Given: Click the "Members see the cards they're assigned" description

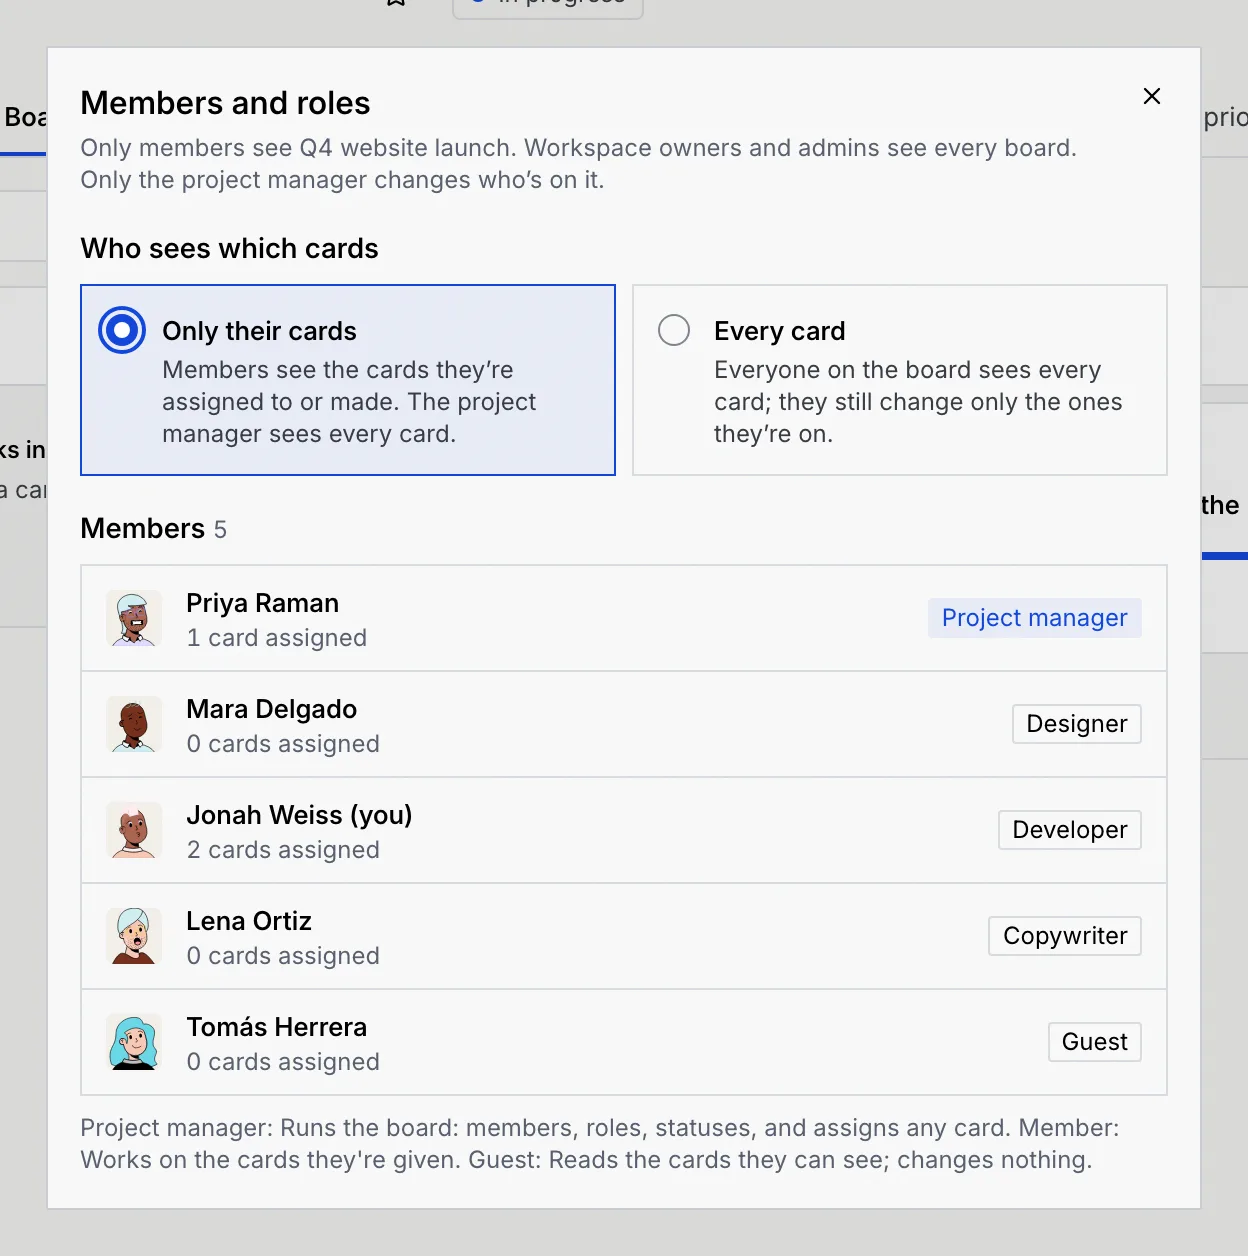Looking at the screenshot, I should 349,402.
